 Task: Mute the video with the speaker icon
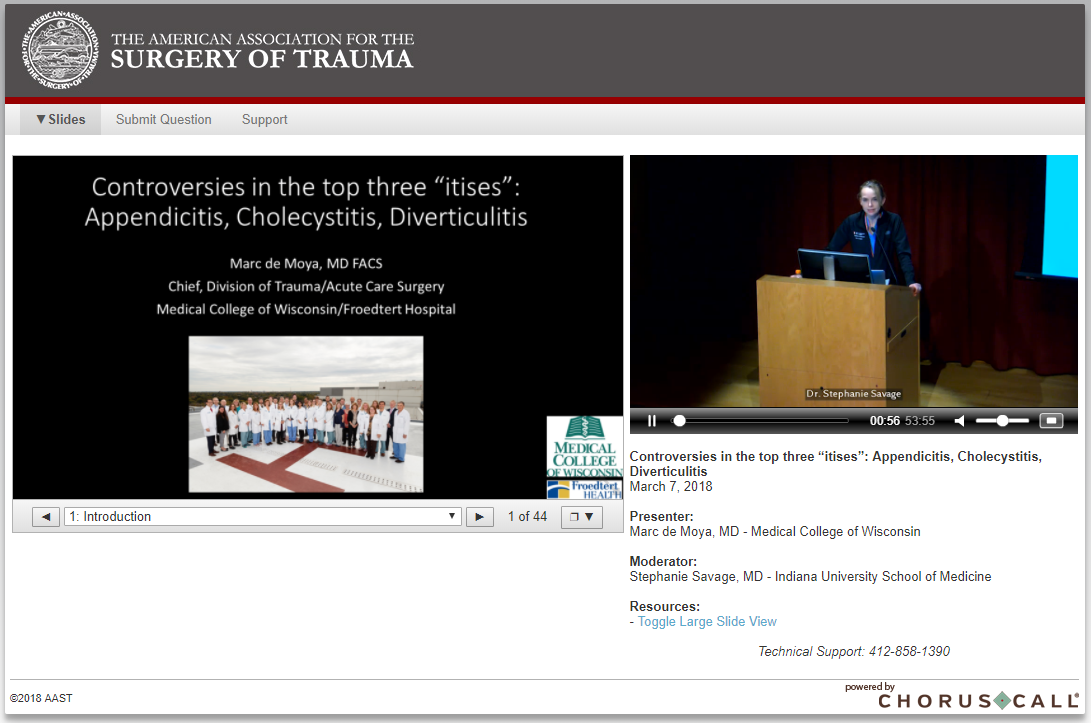tap(959, 421)
